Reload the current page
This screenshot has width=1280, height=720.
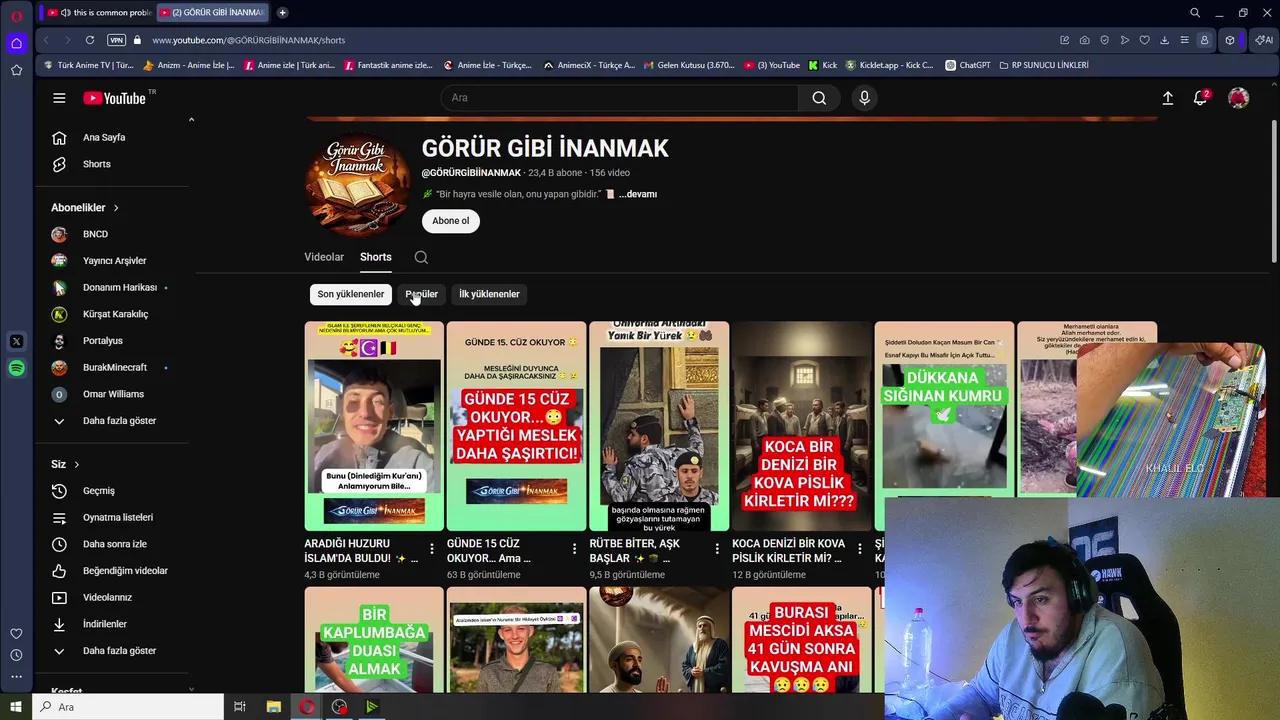coord(90,40)
